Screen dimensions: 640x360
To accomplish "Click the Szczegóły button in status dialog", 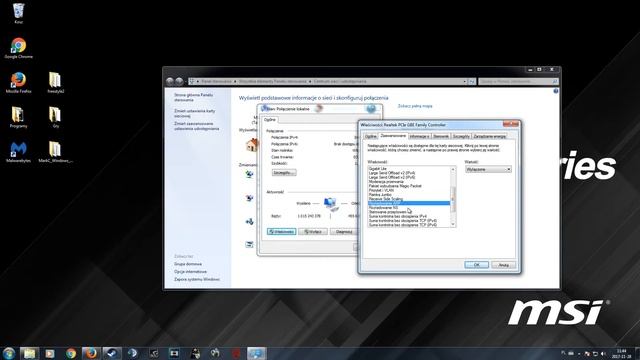I will (284, 173).
